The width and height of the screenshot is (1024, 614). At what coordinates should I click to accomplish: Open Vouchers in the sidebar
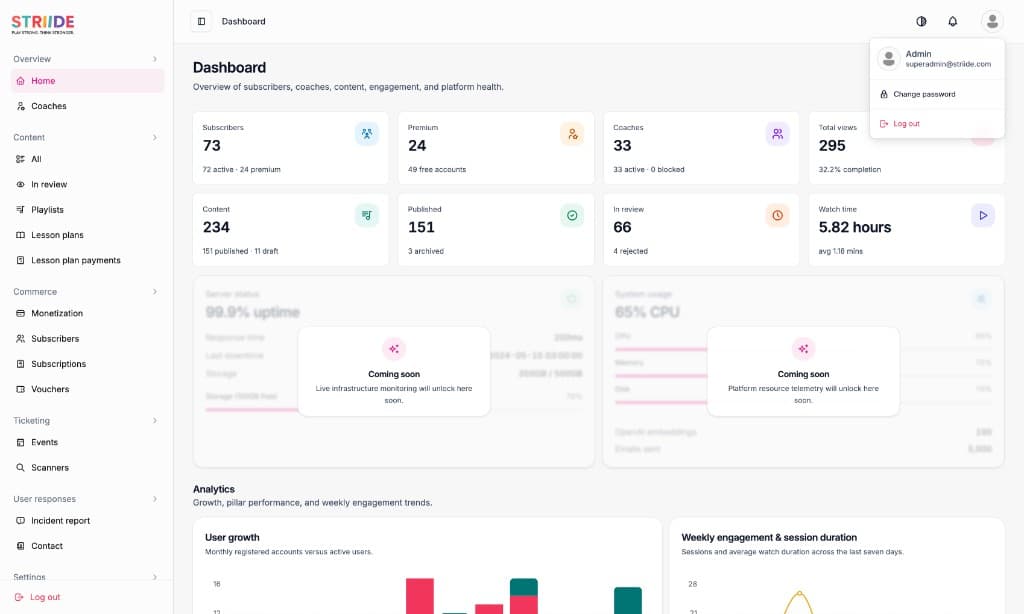click(88, 389)
